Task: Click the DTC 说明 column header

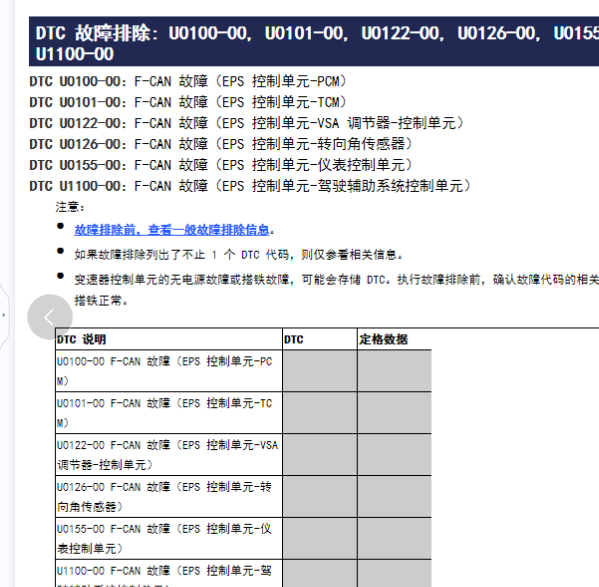Action: (x=169, y=339)
